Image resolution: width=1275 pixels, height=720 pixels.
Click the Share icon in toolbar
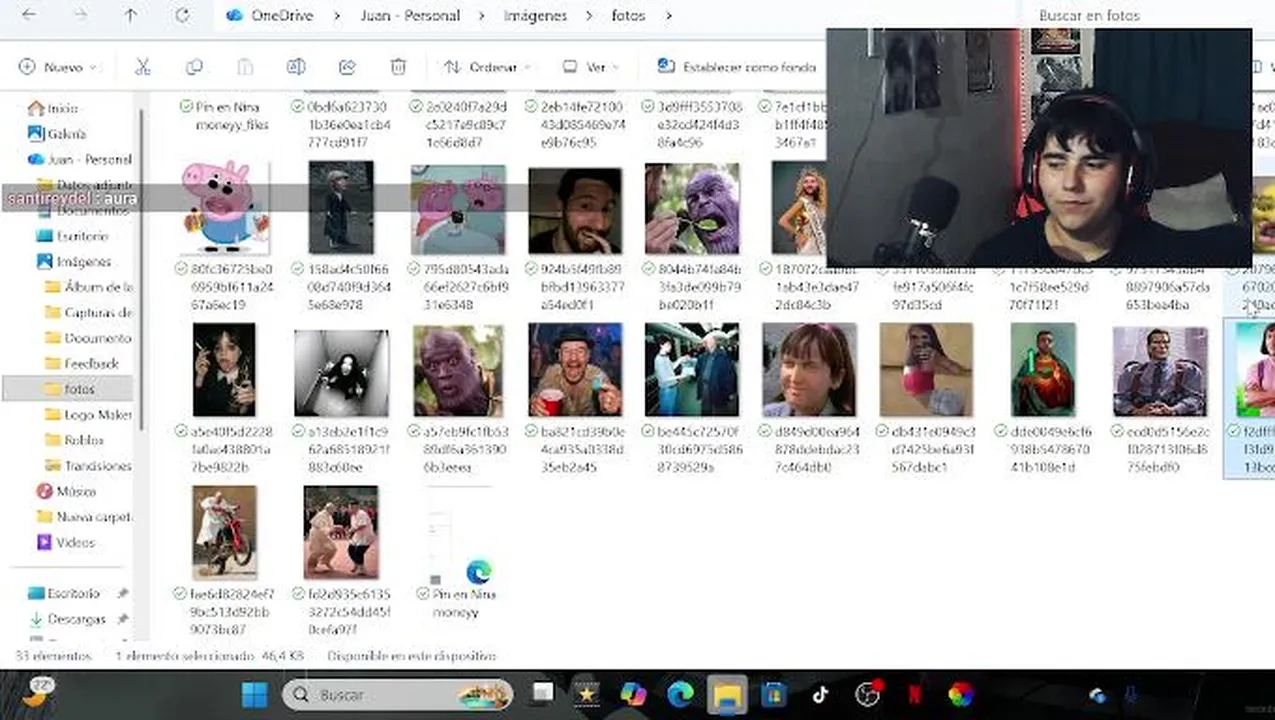coord(347,67)
